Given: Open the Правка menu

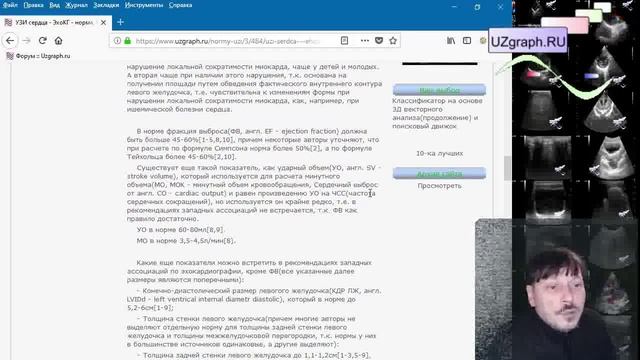Looking at the screenshot, I should click(x=33, y=5).
